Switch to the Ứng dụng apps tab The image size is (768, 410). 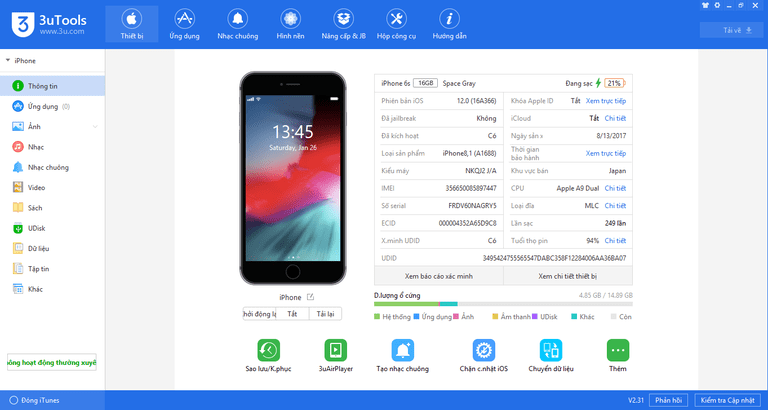click(184, 24)
